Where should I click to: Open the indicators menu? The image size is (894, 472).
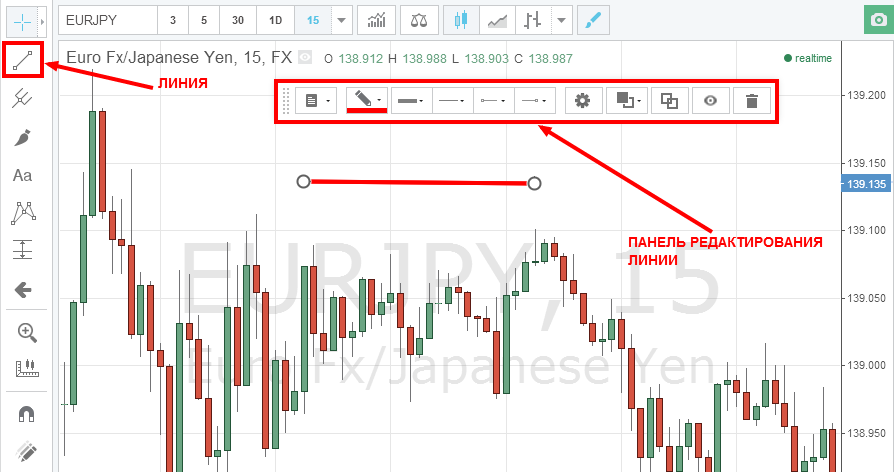pyautogui.click(x=376, y=21)
